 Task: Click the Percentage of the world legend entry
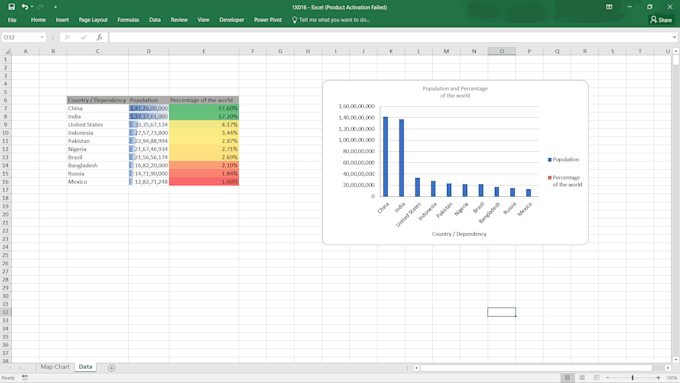coord(565,181)
